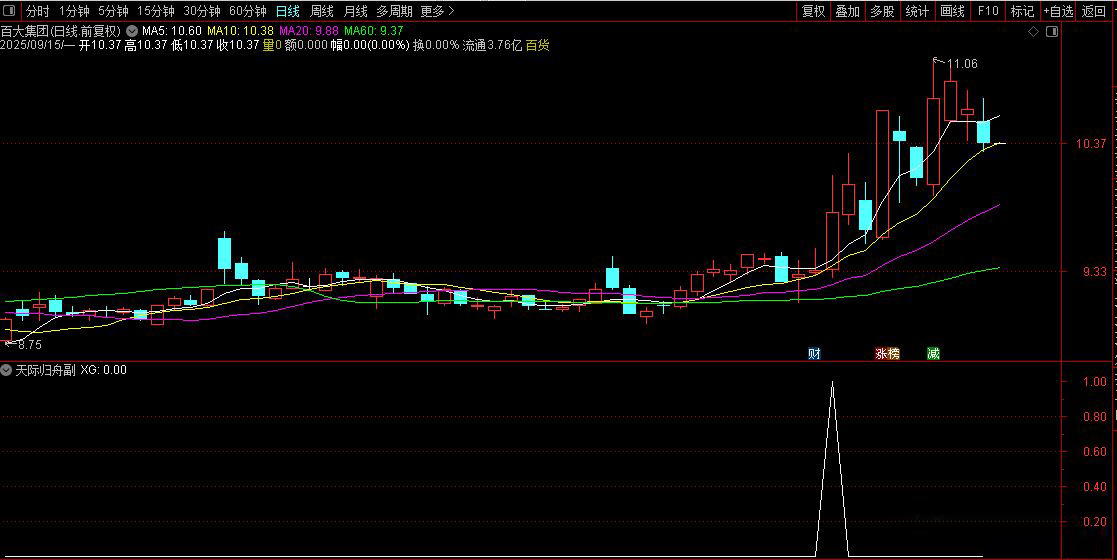This screenshot has height=560, width=1117.
Task: Switch to the 分时 tab
Action: click(x=37, y=11)
